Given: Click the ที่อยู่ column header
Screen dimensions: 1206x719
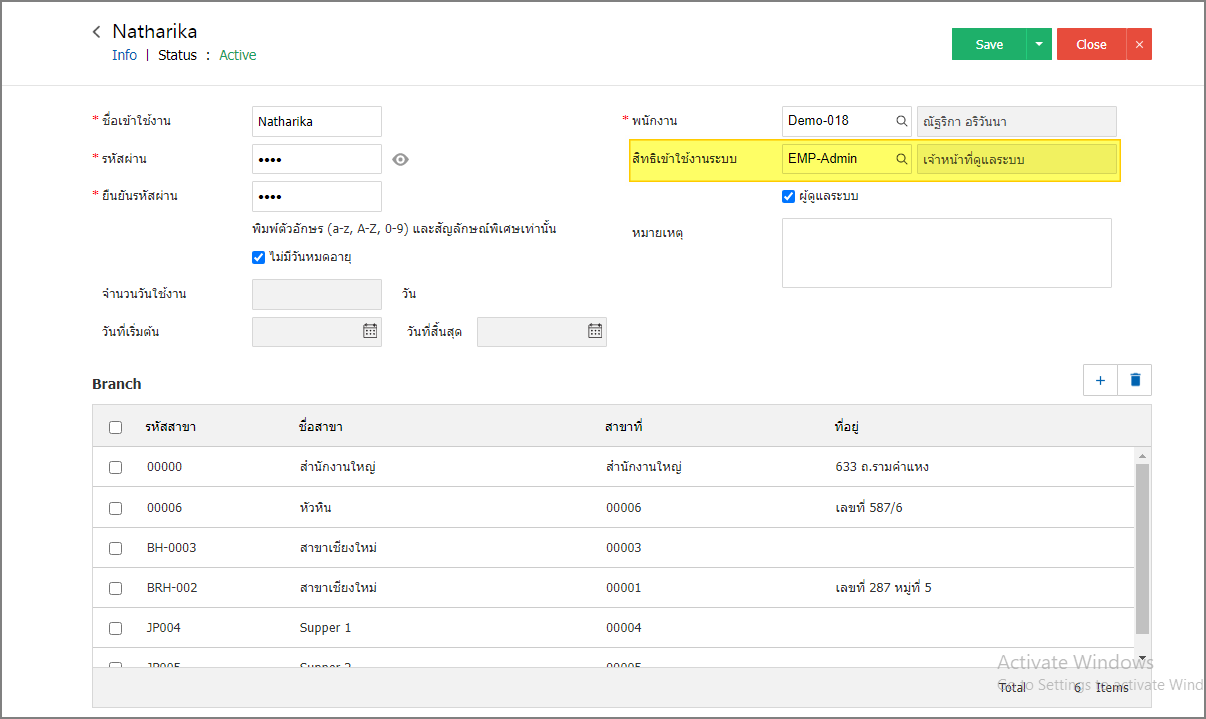Looking at the screenshot, I should (847, 427).
